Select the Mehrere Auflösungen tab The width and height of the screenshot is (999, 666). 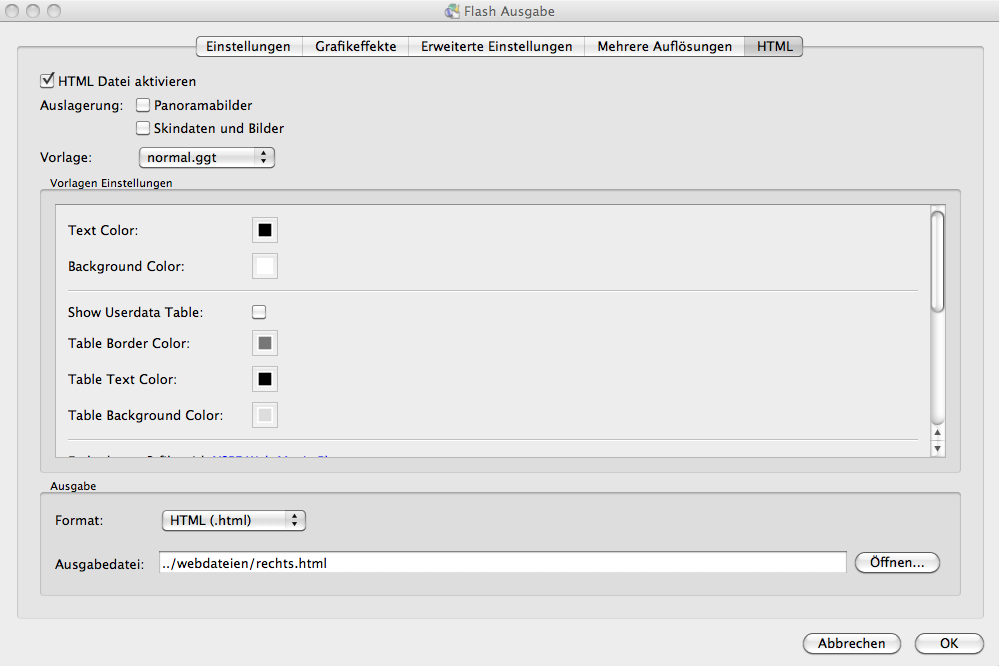[x=664, y=46]
